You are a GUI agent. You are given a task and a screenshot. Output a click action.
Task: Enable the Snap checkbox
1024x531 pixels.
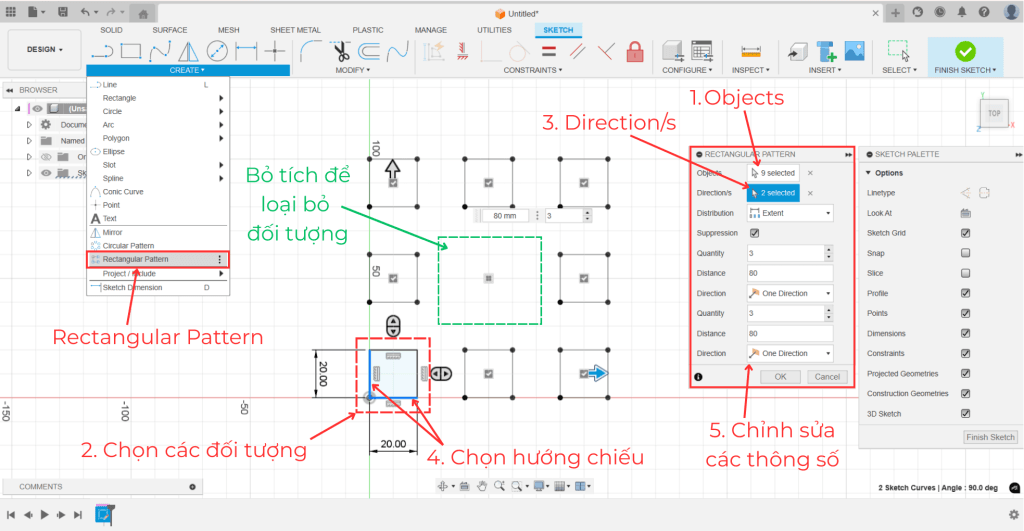coord(965,253)
